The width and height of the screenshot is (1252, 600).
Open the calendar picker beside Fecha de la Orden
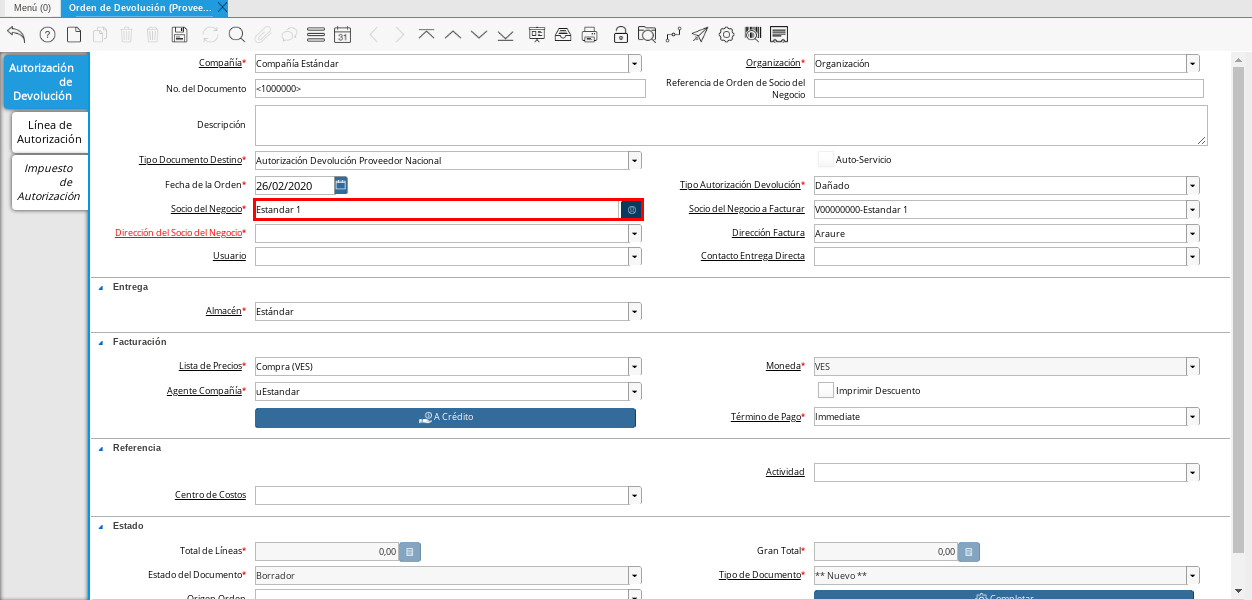[341, 185]
